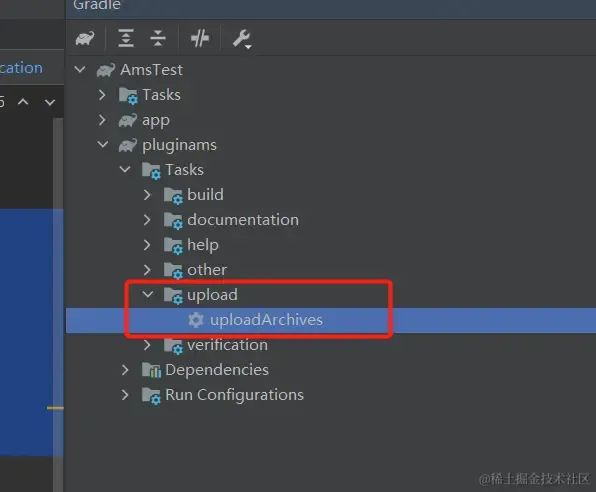Click the documentation folder icon

(x=173, y=221)
